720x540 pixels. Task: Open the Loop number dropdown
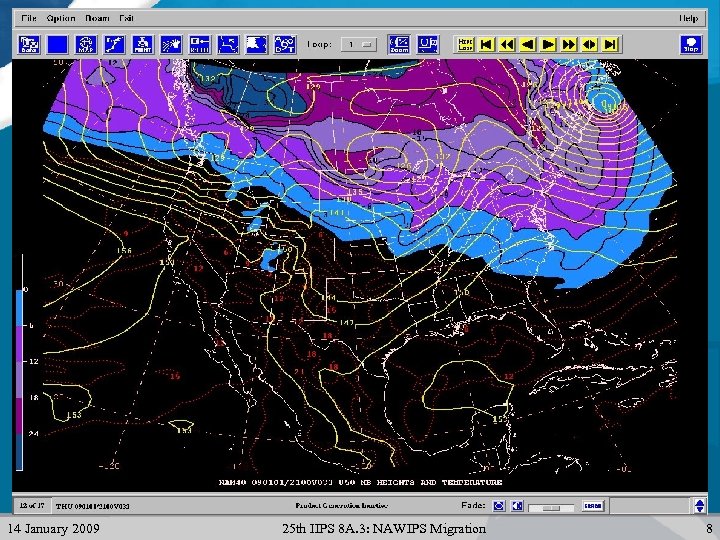pyautogui.click(x=359, y=45)
